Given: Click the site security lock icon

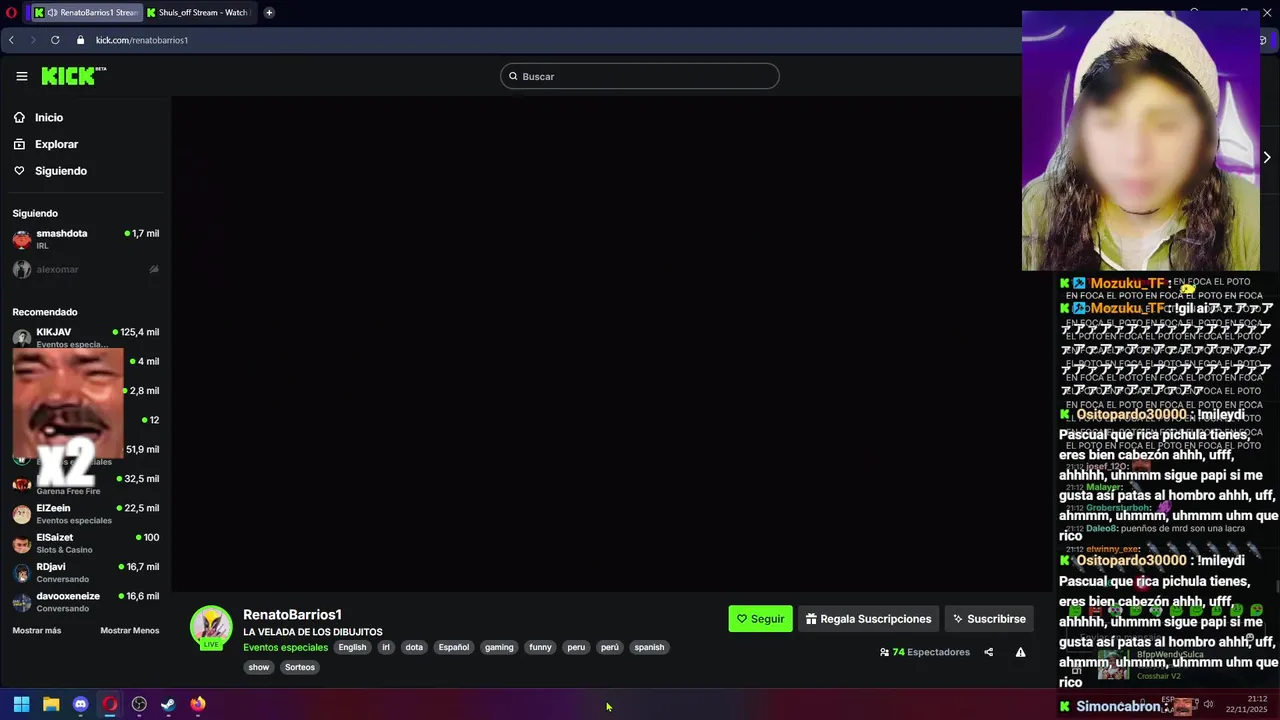Looking at the screenshot, I should (x=80, y=40).
